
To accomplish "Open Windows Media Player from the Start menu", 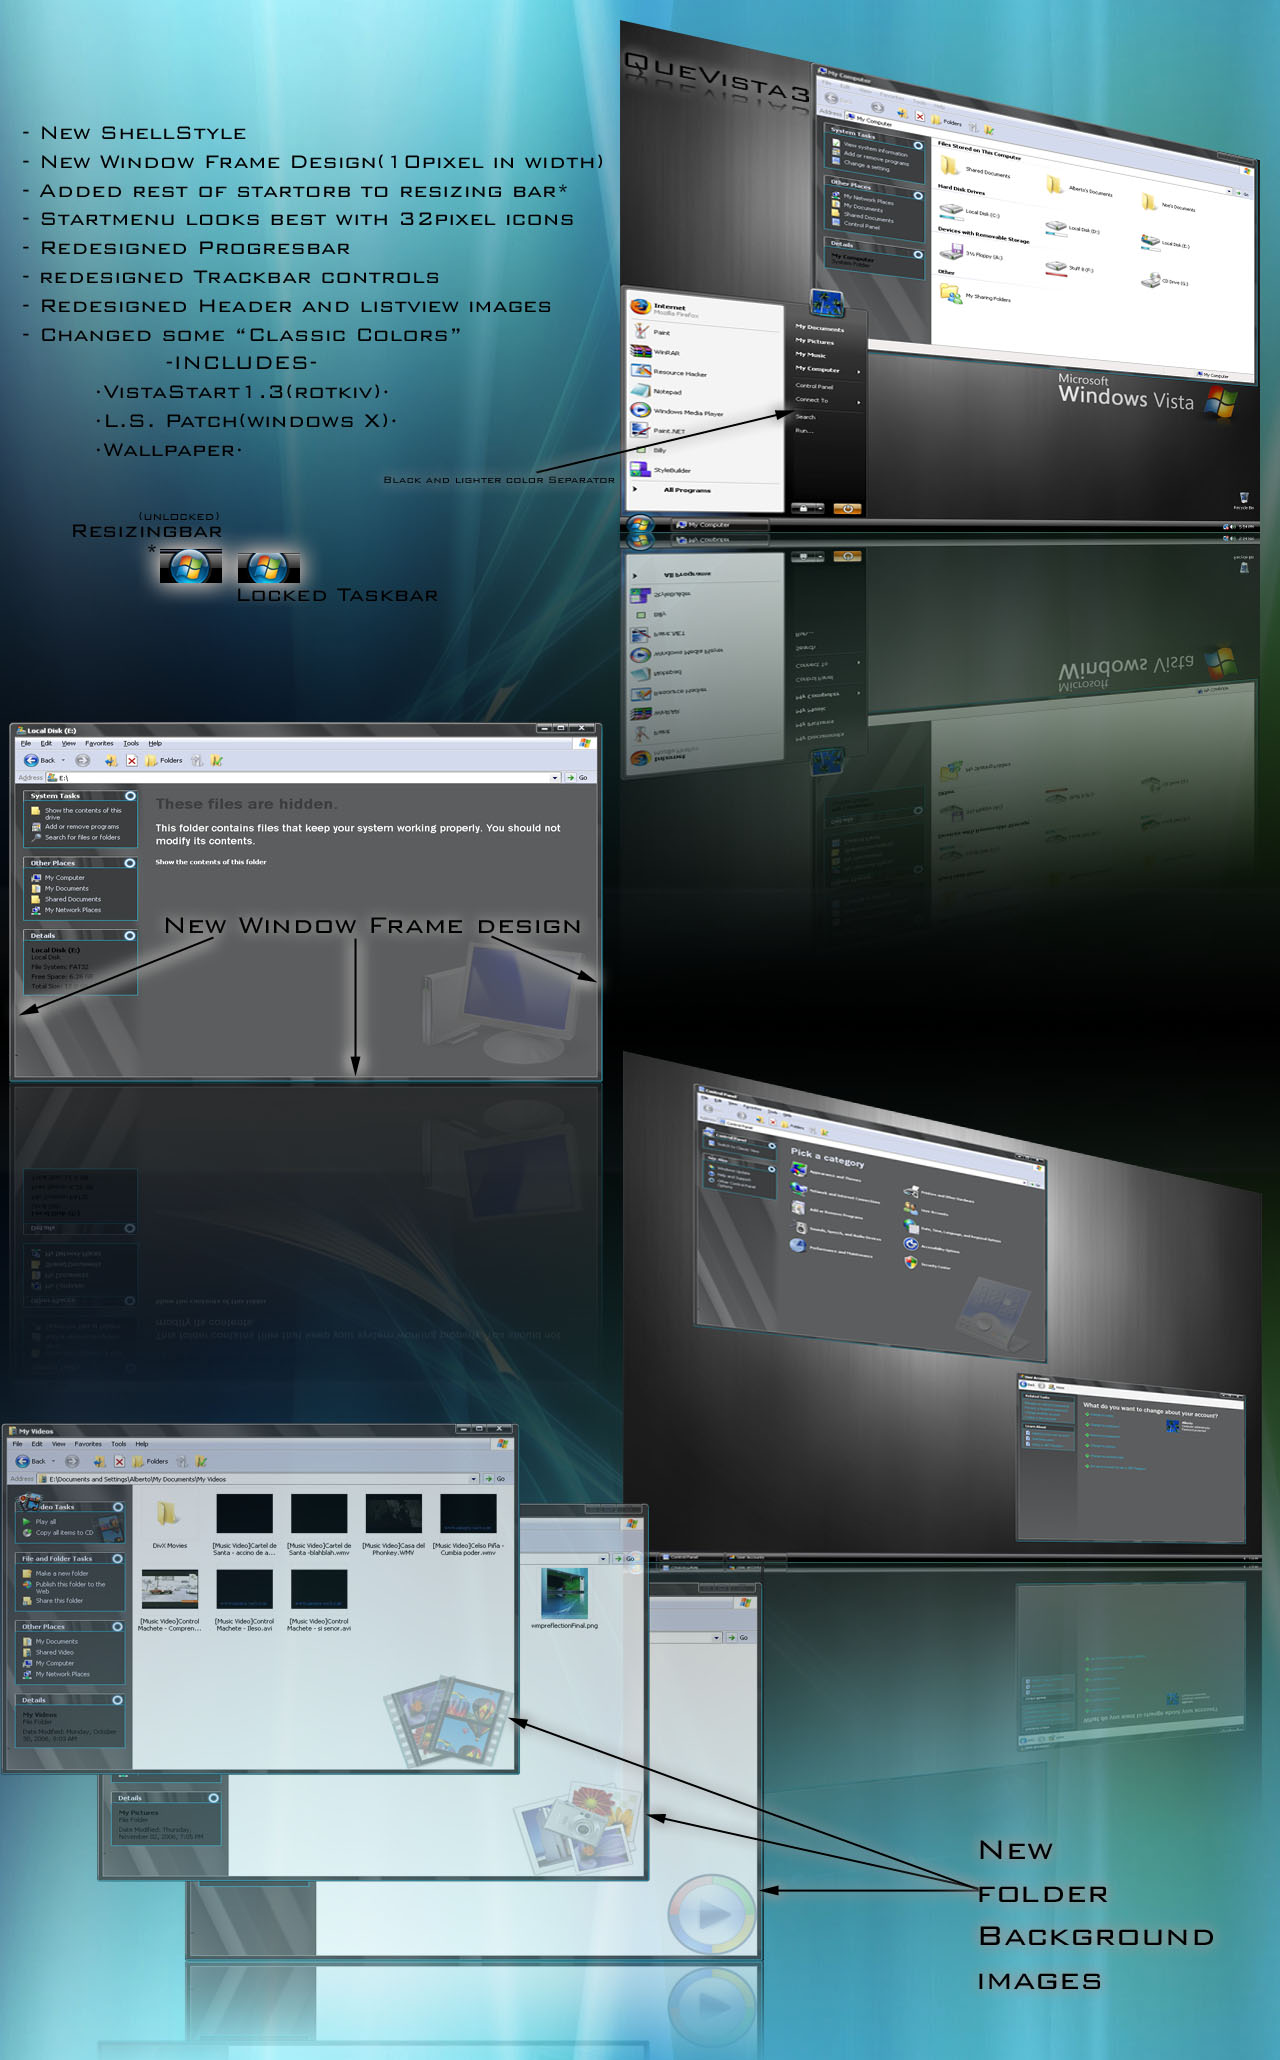I will tap(677, 411).
